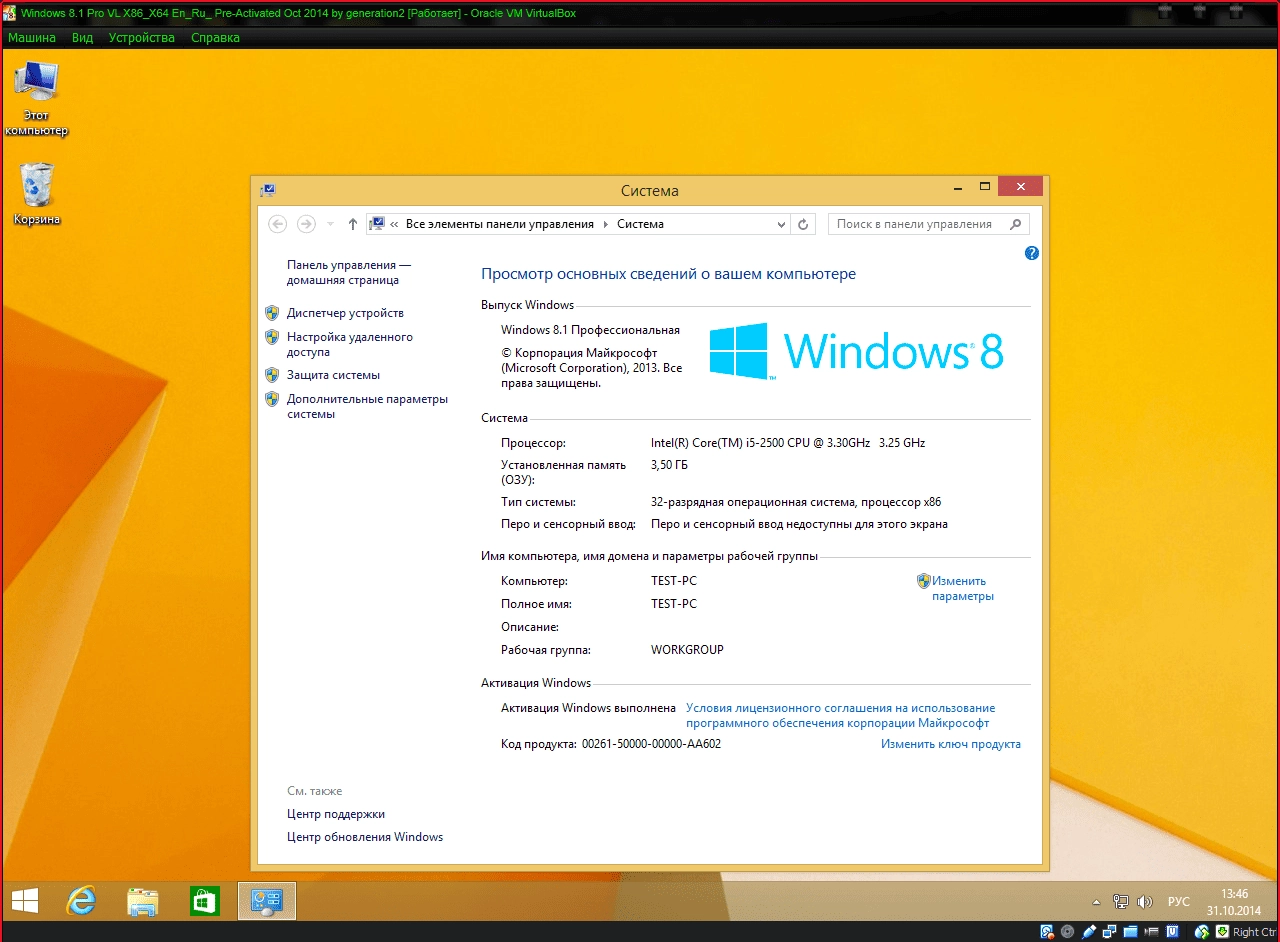Screen dimensions: 1280x942
Task: Open the VirtualBox Машина menu
Action: (32, 37)
